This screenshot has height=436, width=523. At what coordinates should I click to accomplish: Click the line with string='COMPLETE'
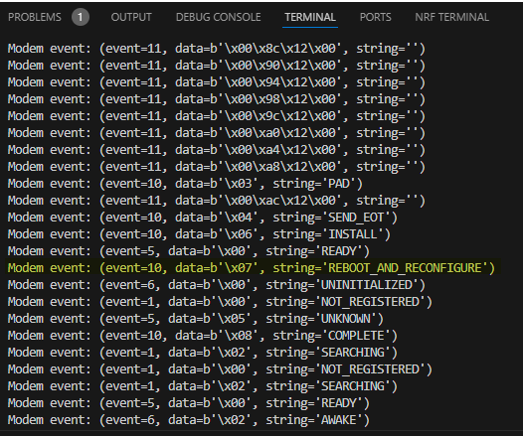tap(203, 336)
